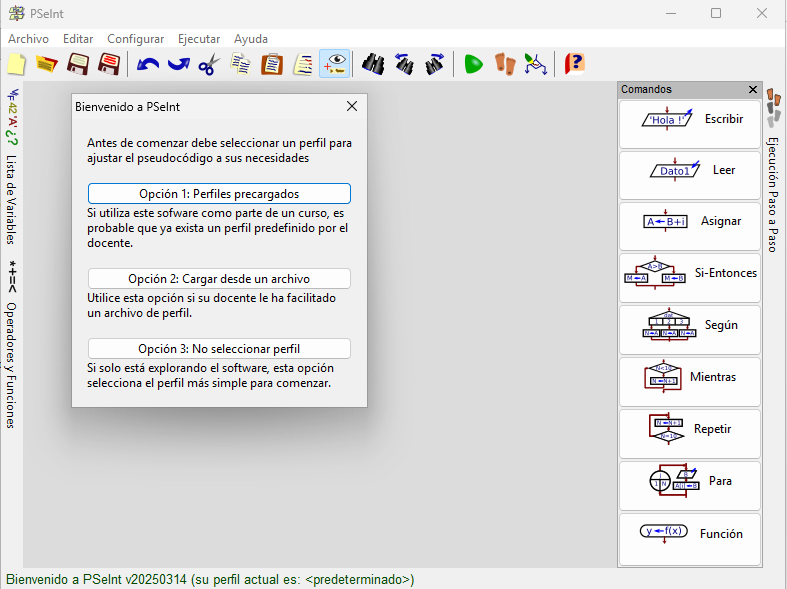Choose Opción 1: Perfiles precargados
This screenshot has height=589, width=787.
tap(219, 194)
